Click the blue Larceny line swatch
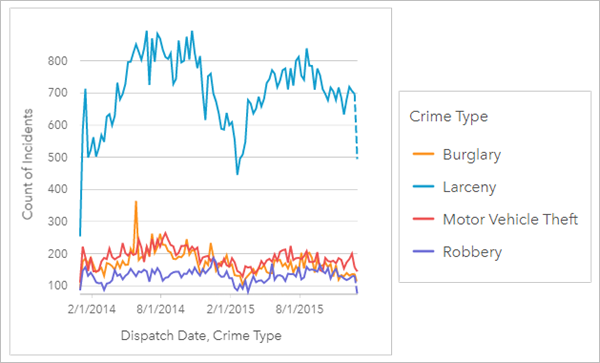 tap(424, 187)
